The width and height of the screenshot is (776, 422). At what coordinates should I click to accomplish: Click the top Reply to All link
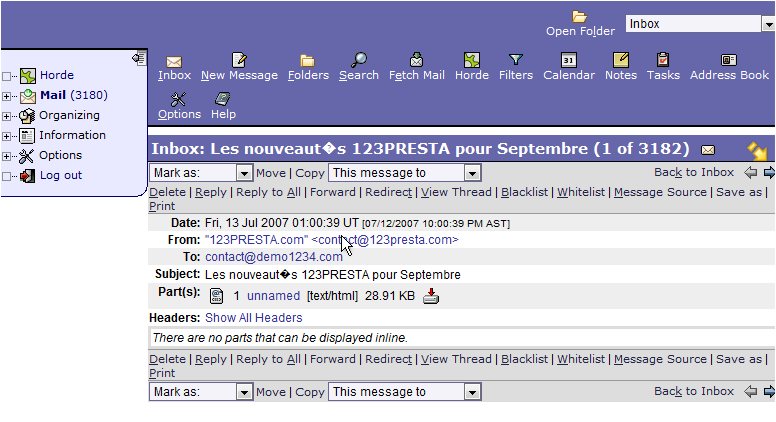point(268,192)
